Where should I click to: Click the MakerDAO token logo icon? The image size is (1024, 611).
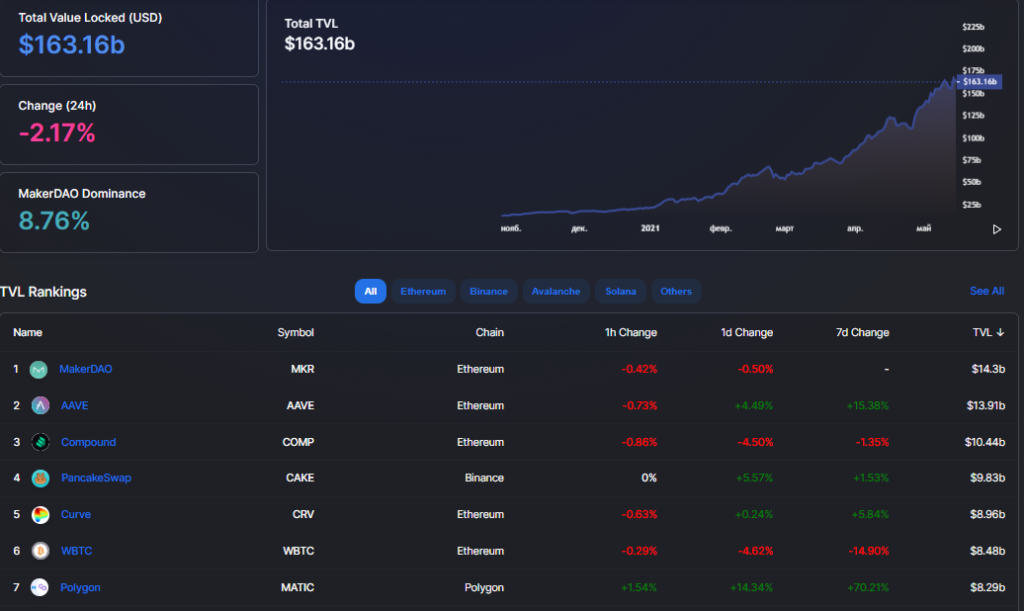(x=39, y=369)
